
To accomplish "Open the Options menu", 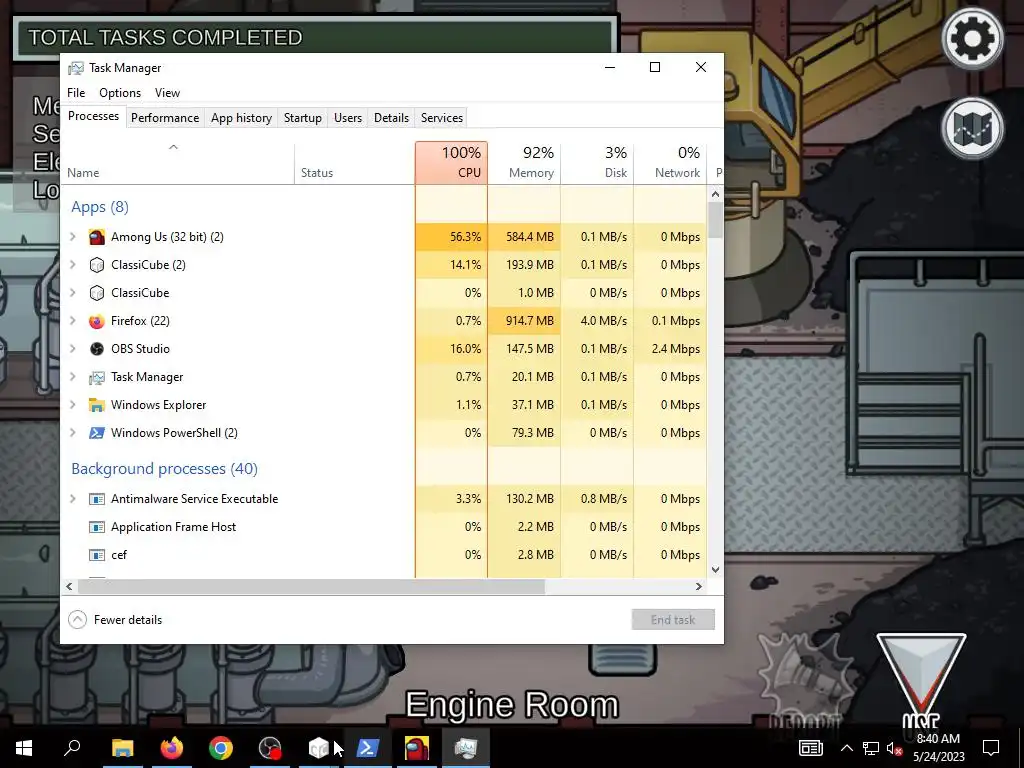I will tap(120, 93).
